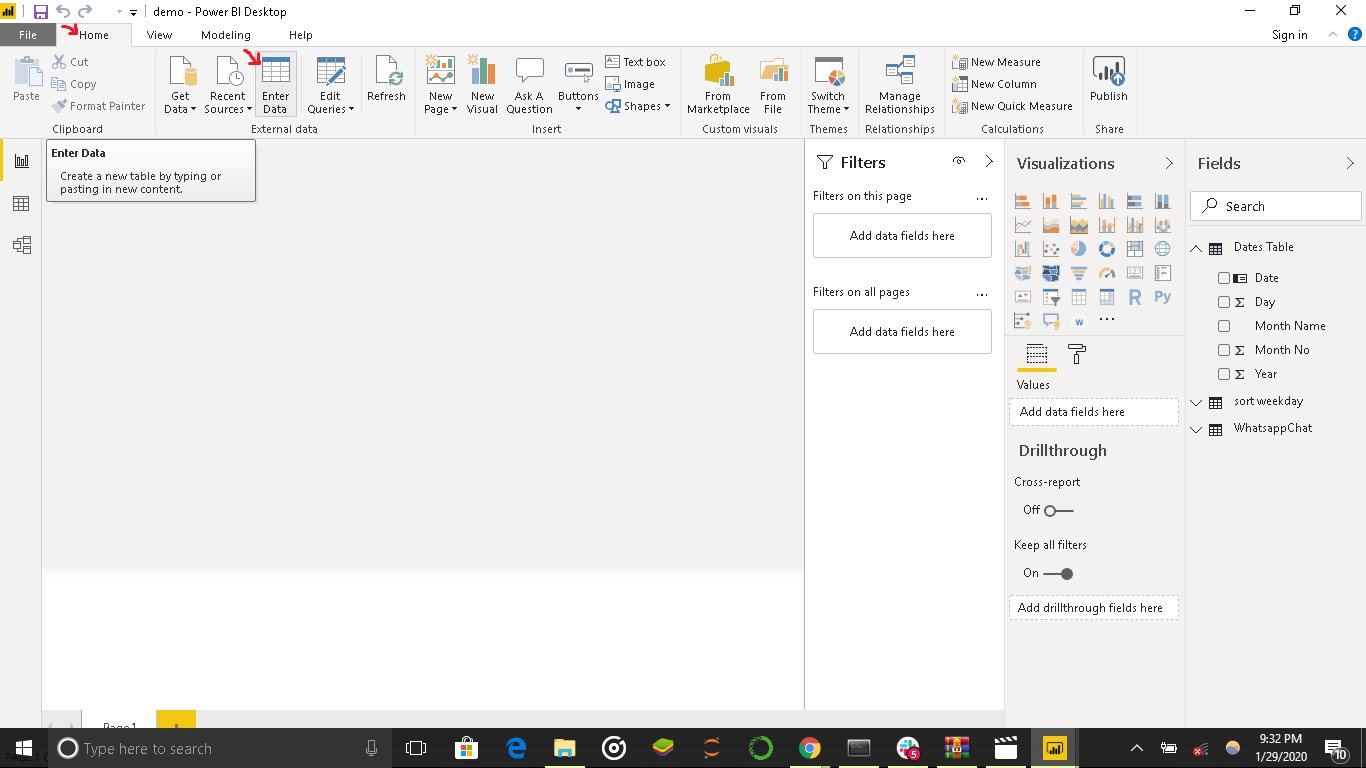The image size is (1366, 768).
Task: Switch to Data view in left sidebar
Action: [21, 204]
